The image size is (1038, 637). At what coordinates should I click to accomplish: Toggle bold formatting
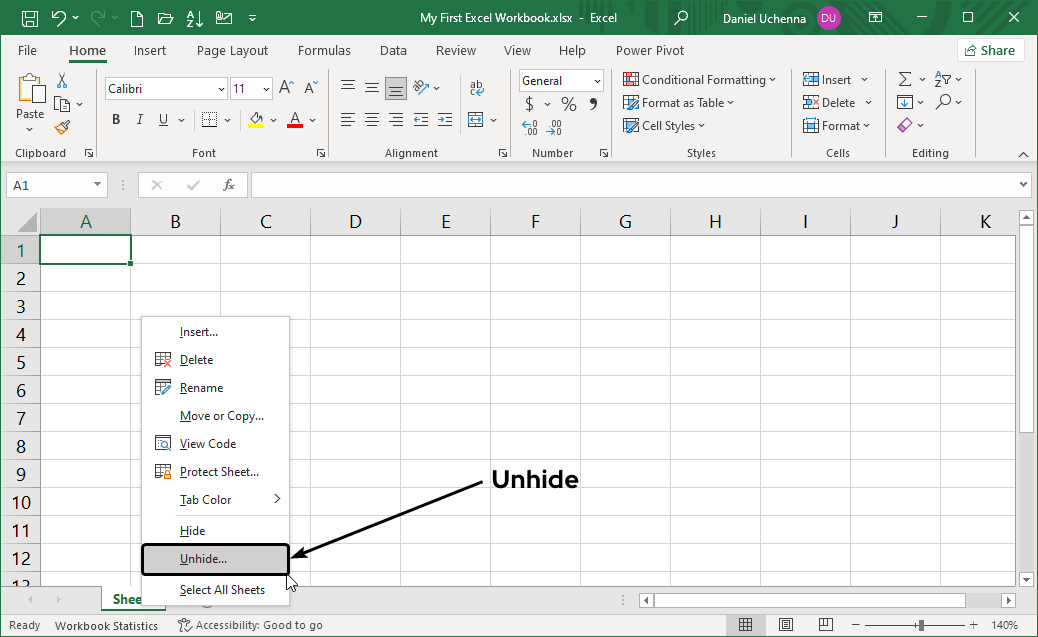tap(115, 119)
